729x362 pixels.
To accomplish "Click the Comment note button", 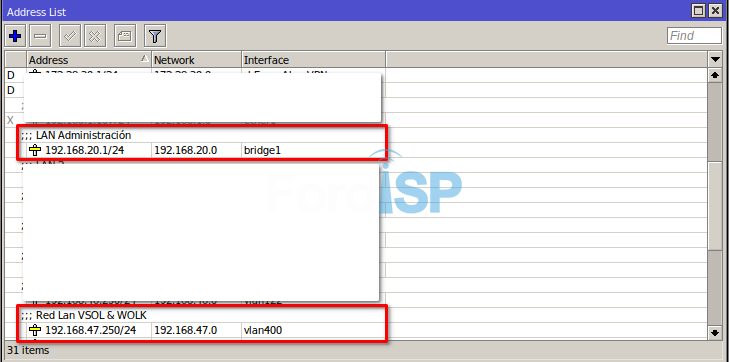I will click(125, 36).
